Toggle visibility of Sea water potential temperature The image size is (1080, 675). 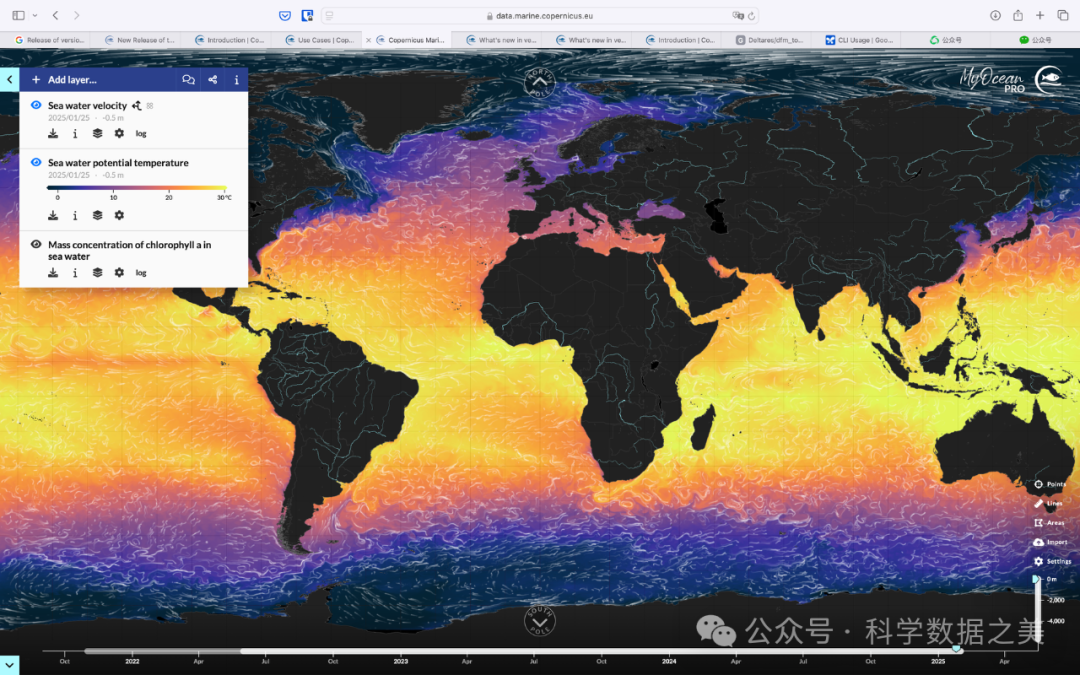(36, 162)
